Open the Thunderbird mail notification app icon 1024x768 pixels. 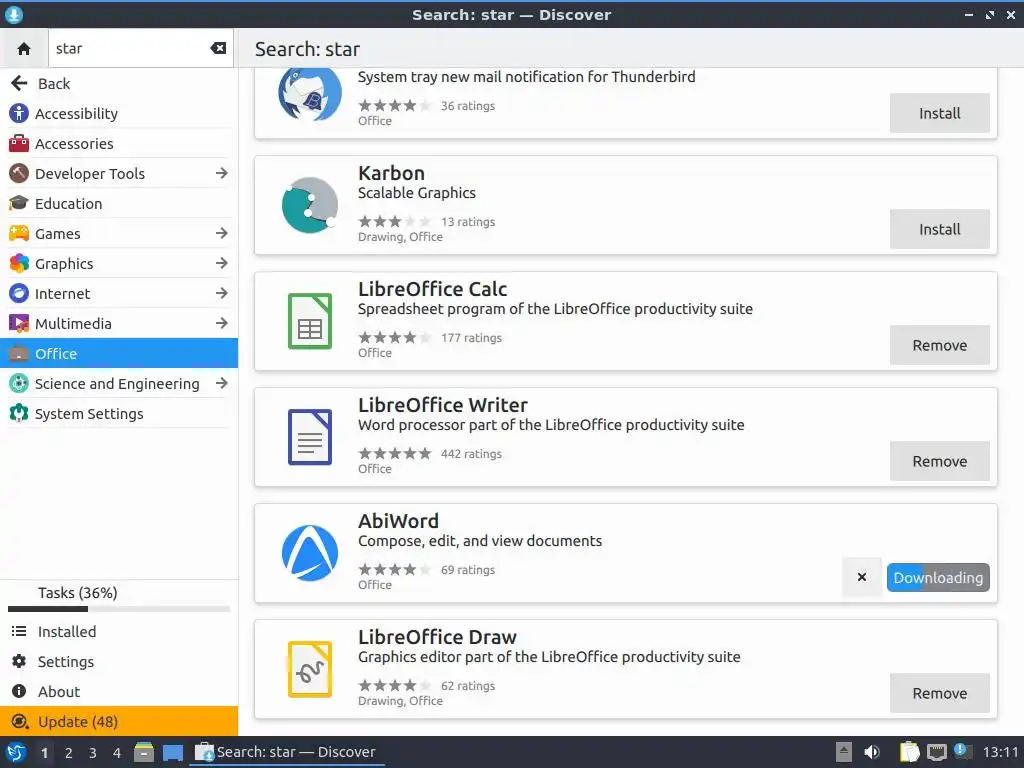pyautogui.click(x=310, y=93)
